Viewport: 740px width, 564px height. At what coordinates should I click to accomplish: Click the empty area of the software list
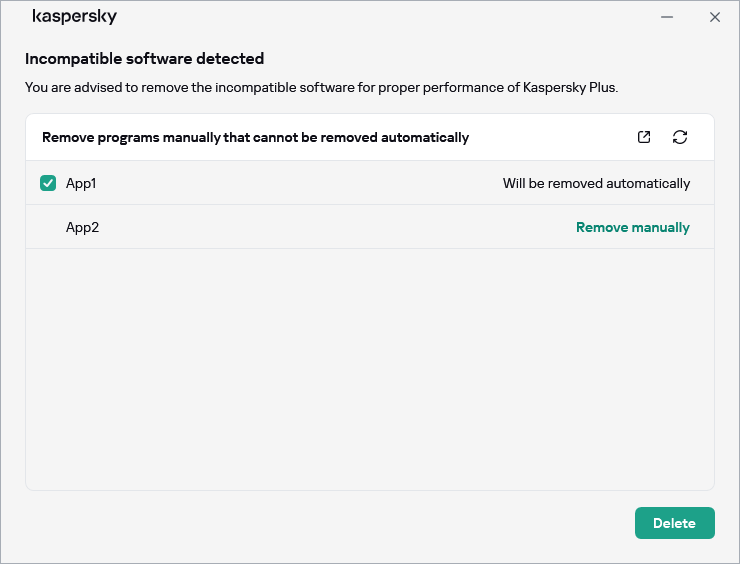[370, 370]
